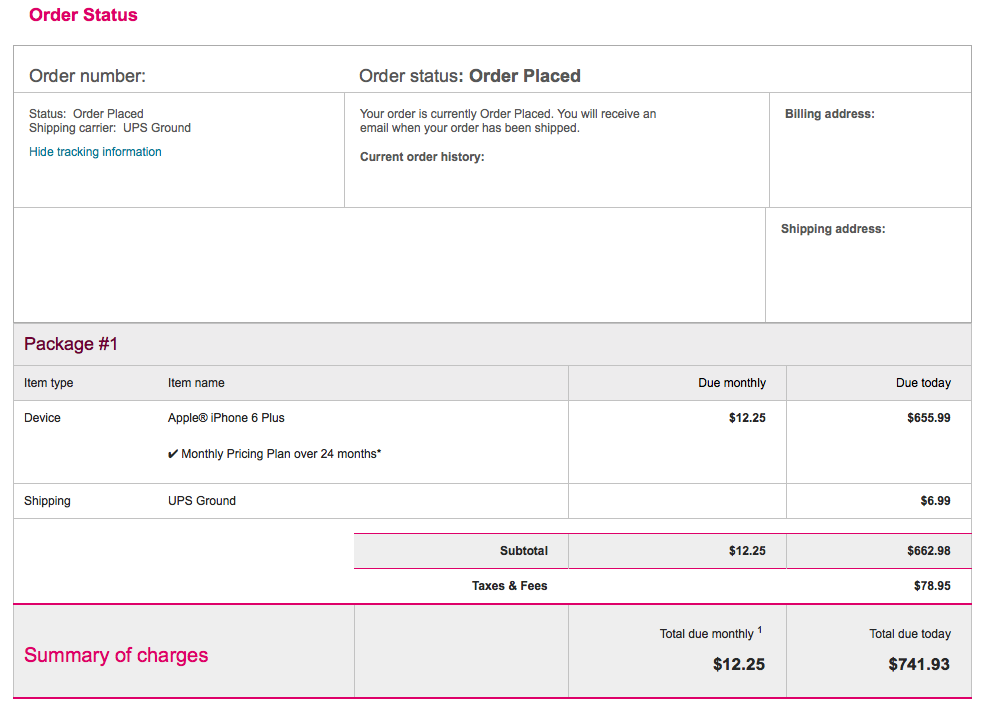Click the Order number label
Screen dimensions: 986x707
[x=87, y=76]
